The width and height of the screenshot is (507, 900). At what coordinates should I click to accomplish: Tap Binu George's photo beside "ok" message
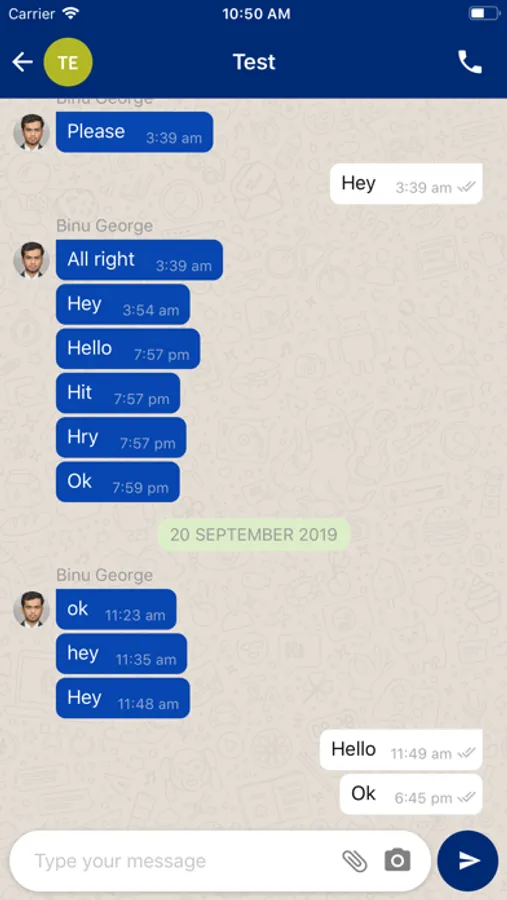click(32, 609)
